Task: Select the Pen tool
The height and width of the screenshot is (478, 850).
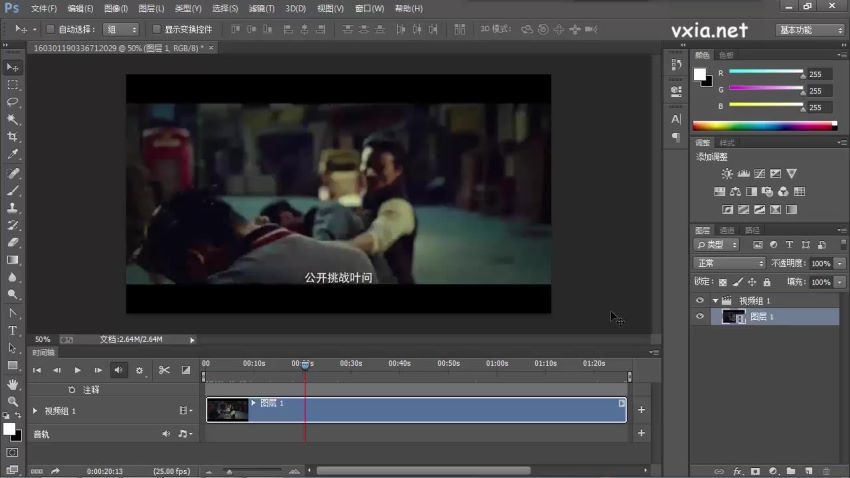Action: coord(12,313)
